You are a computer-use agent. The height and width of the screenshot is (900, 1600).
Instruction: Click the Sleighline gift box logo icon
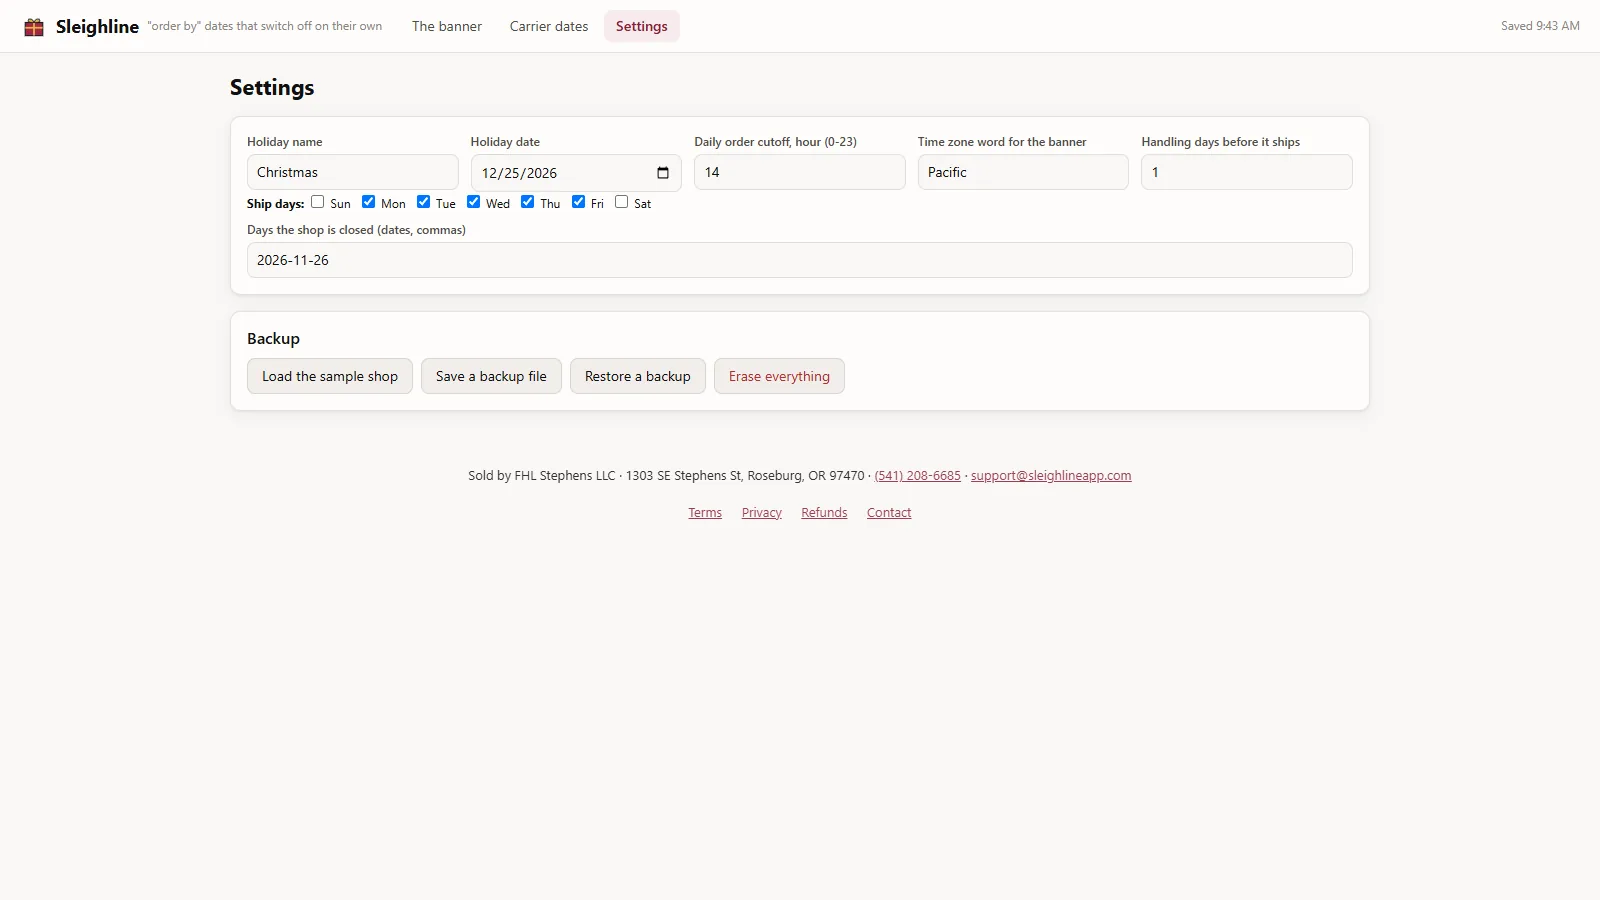[x=34, y=27]
